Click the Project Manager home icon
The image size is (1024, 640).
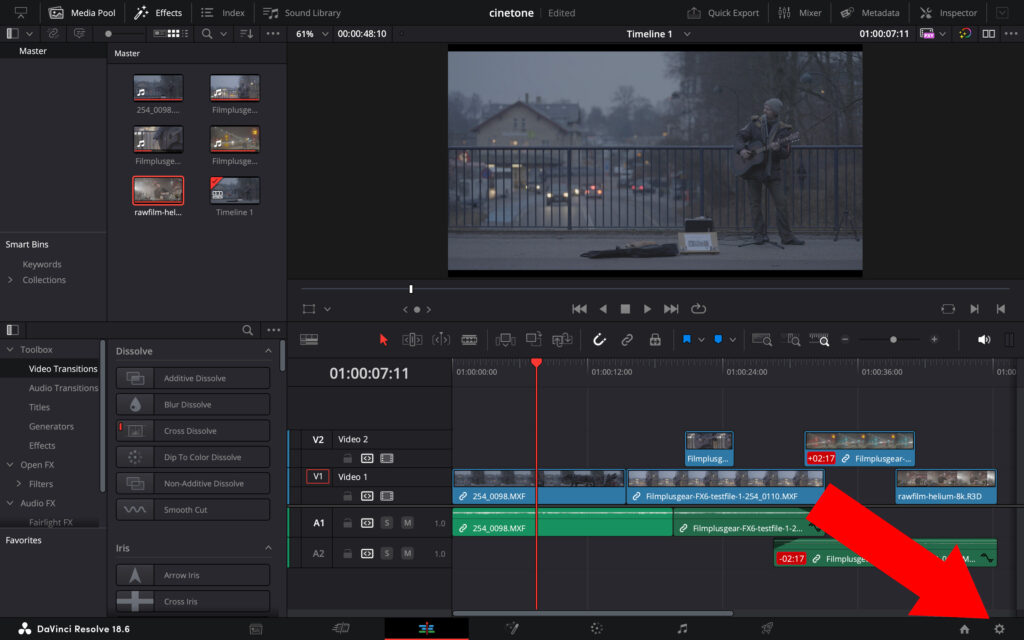point(964,629)
